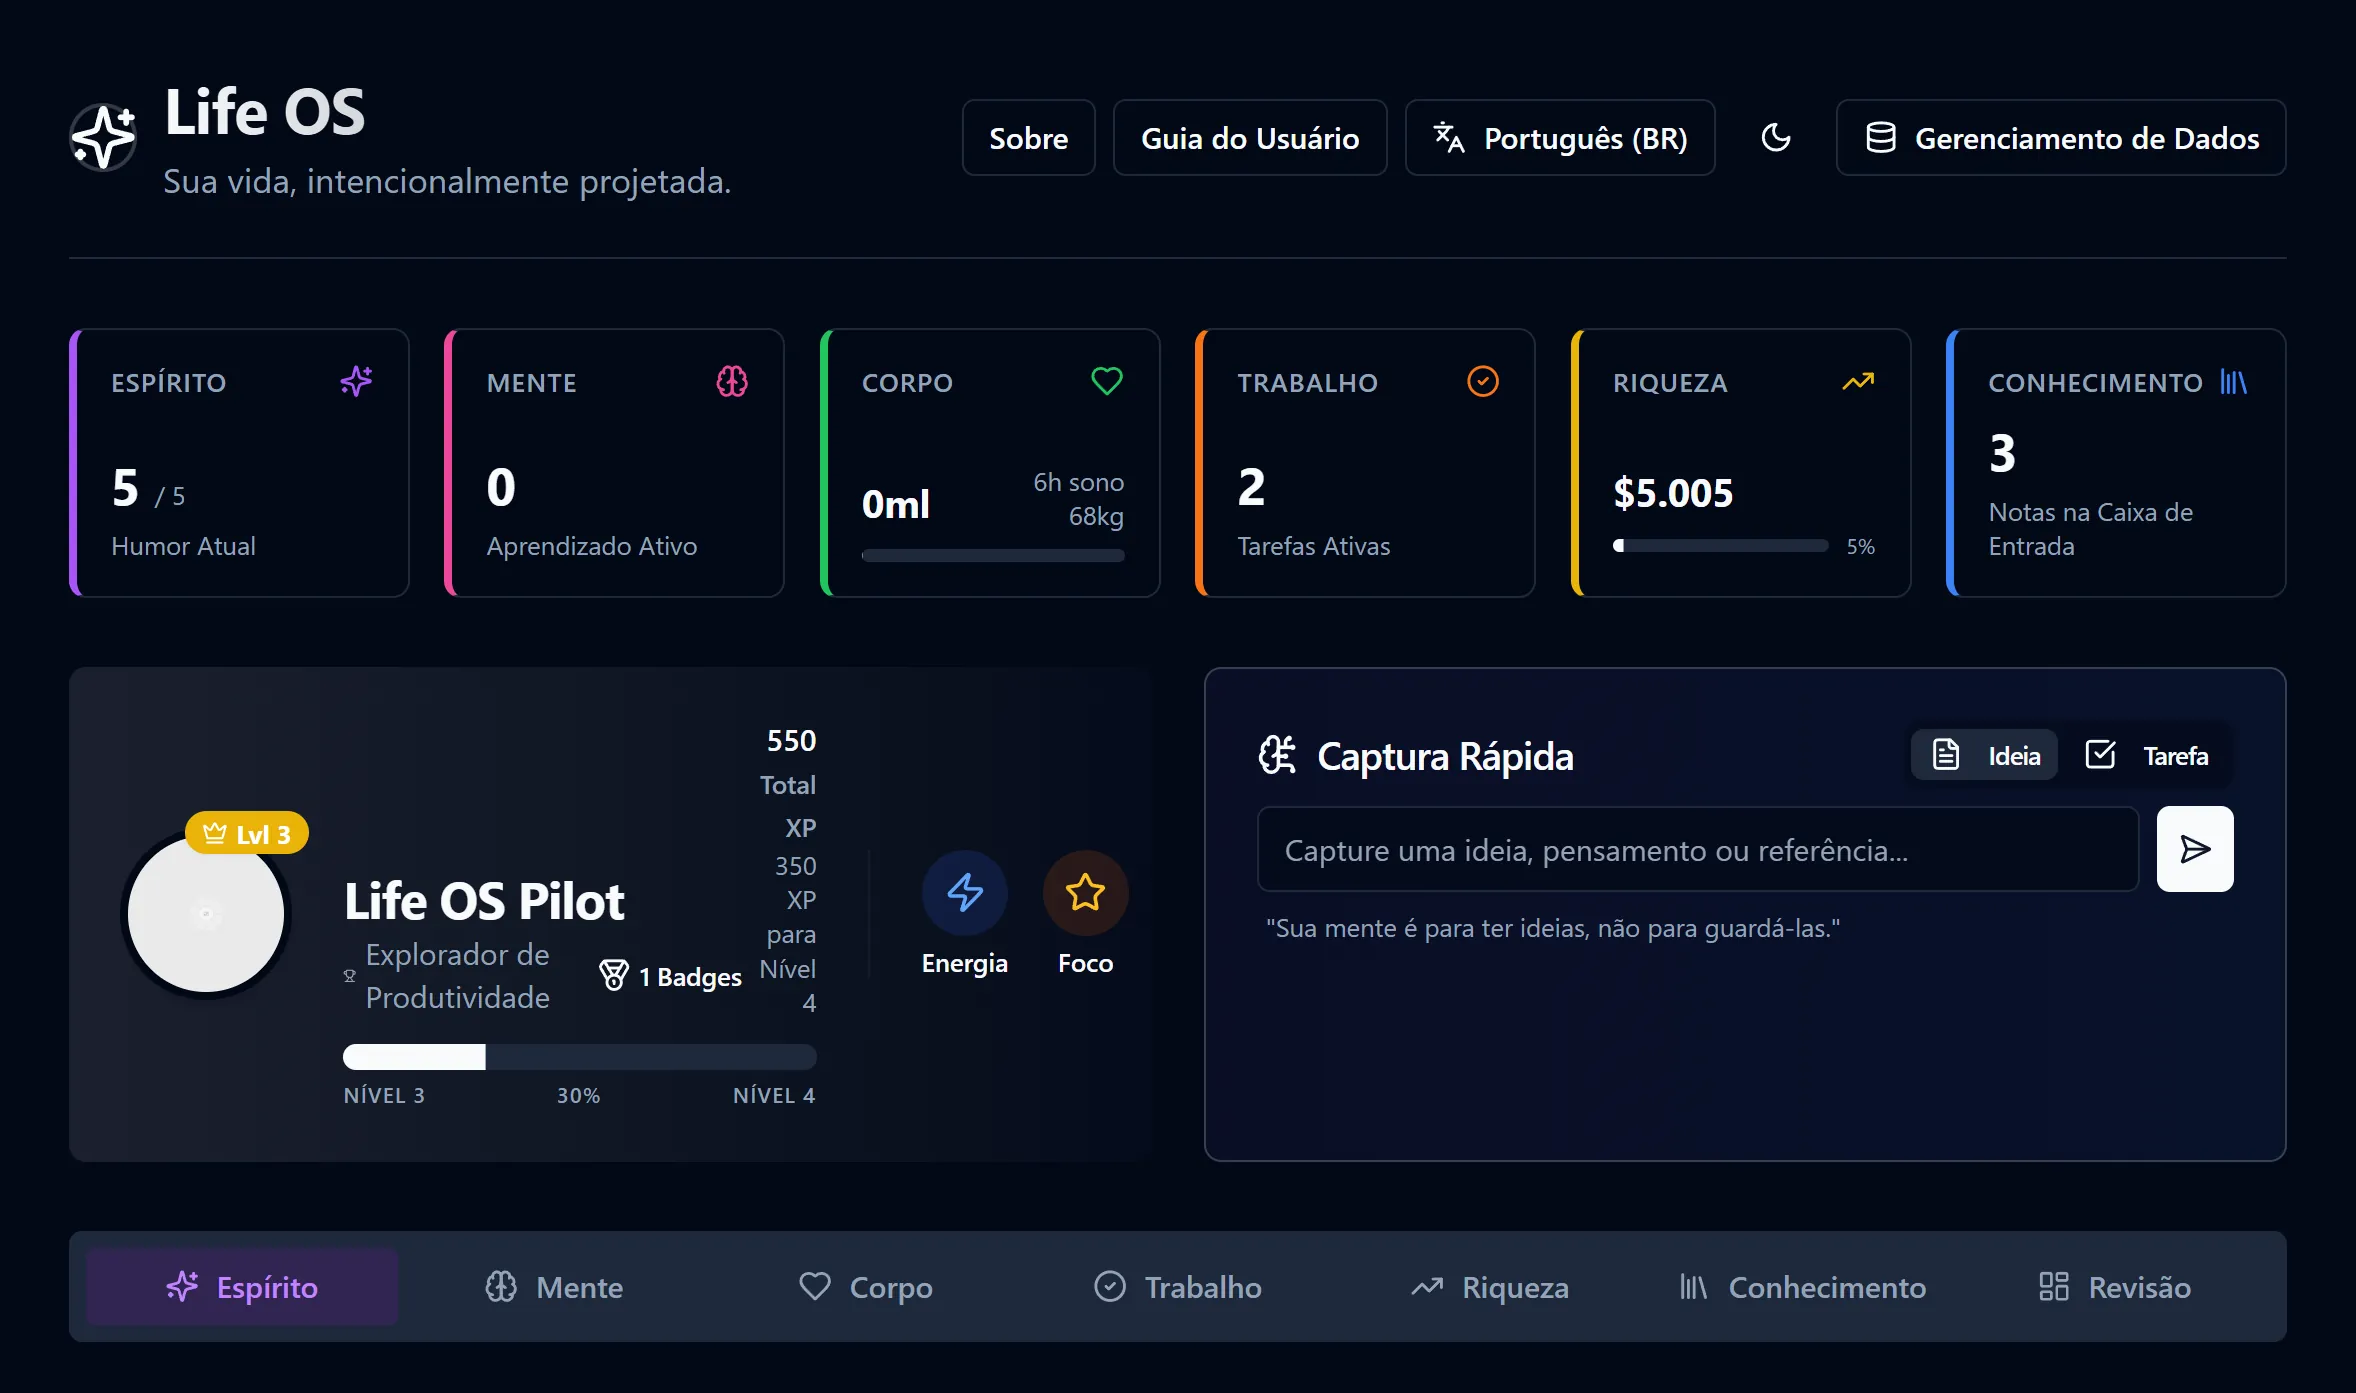Image resolution: width=2356 pixels, height=1393 pixels.
Task: Click the 1 Badges medal icon
Action: click(x=614, y=975)
